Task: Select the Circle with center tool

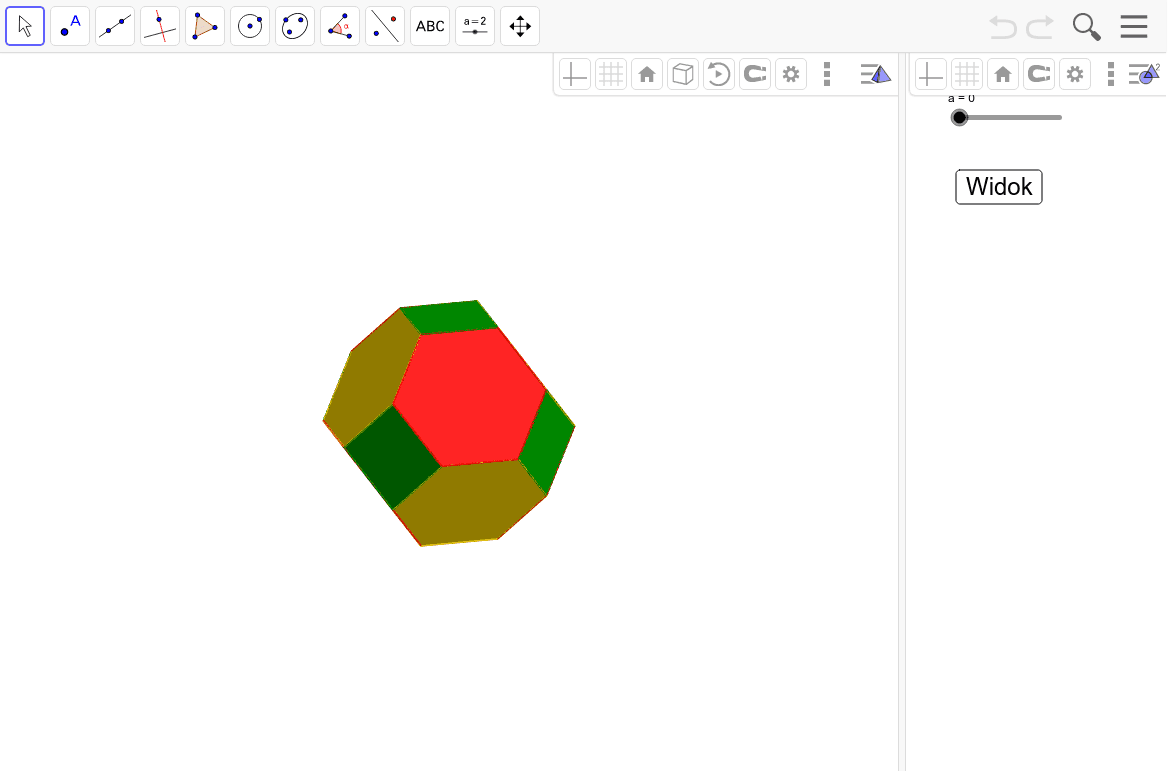Action: click(250, 26)
